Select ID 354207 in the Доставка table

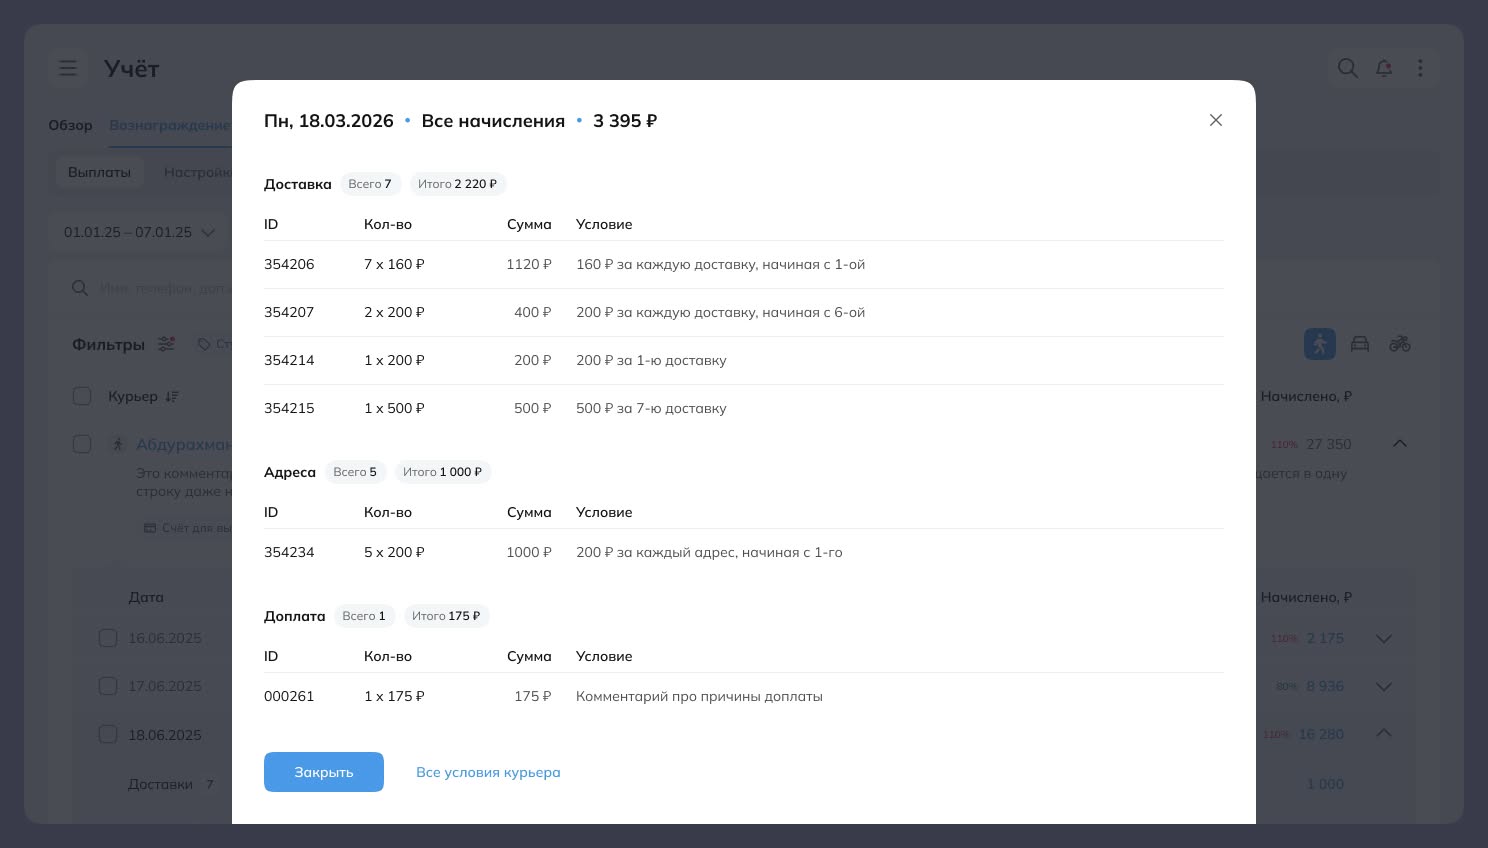pos(289,312)
